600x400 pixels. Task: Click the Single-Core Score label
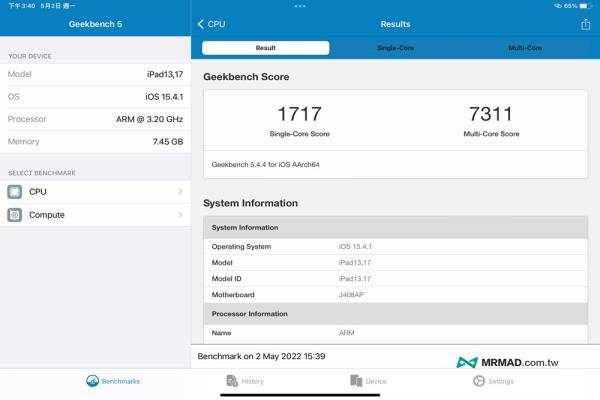300,134
